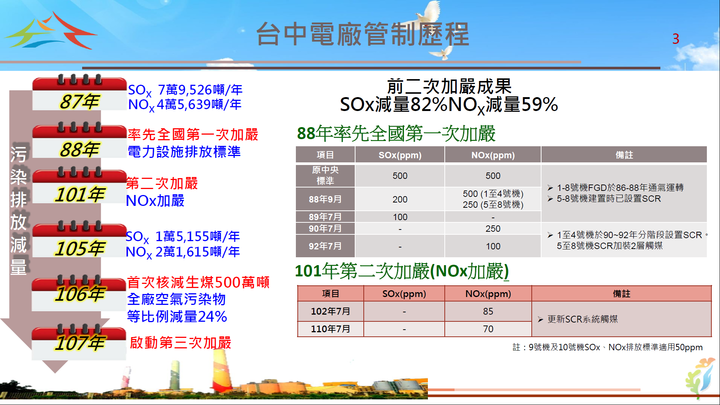Select the 107年 calendar icon
Viewport: 720px width, 405px height.
[x=79, y=343]
